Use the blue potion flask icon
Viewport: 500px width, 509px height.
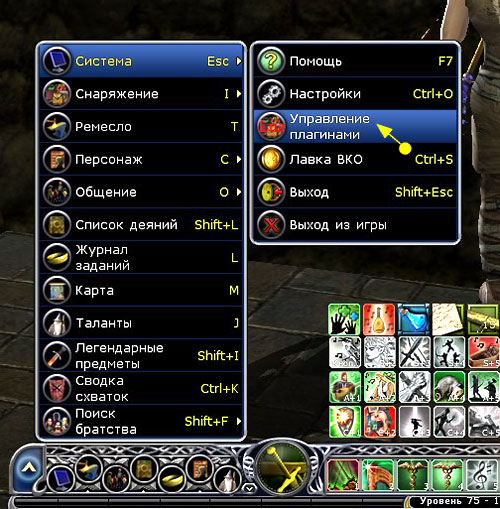tap(414, 319)
